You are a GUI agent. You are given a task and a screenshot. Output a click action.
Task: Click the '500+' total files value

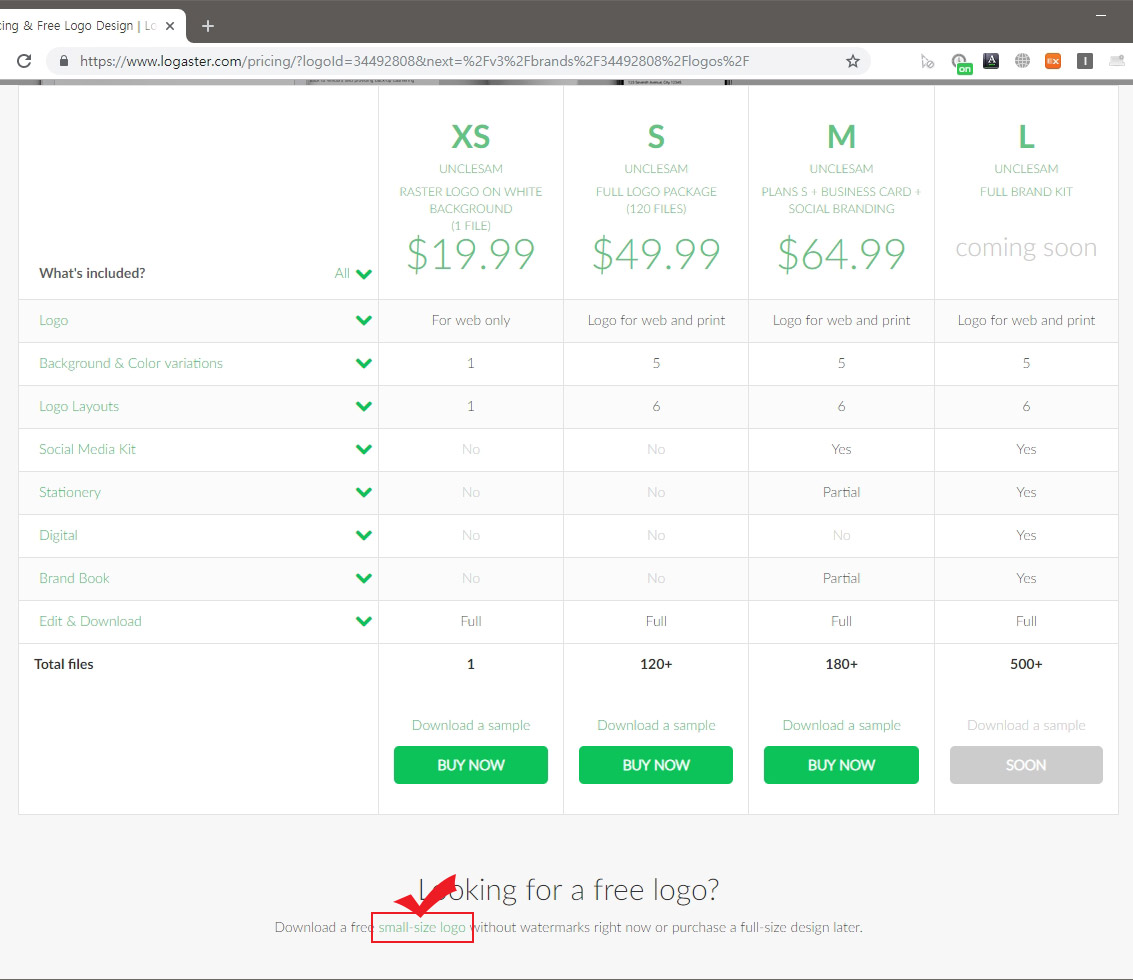[x=1026, y=664]
